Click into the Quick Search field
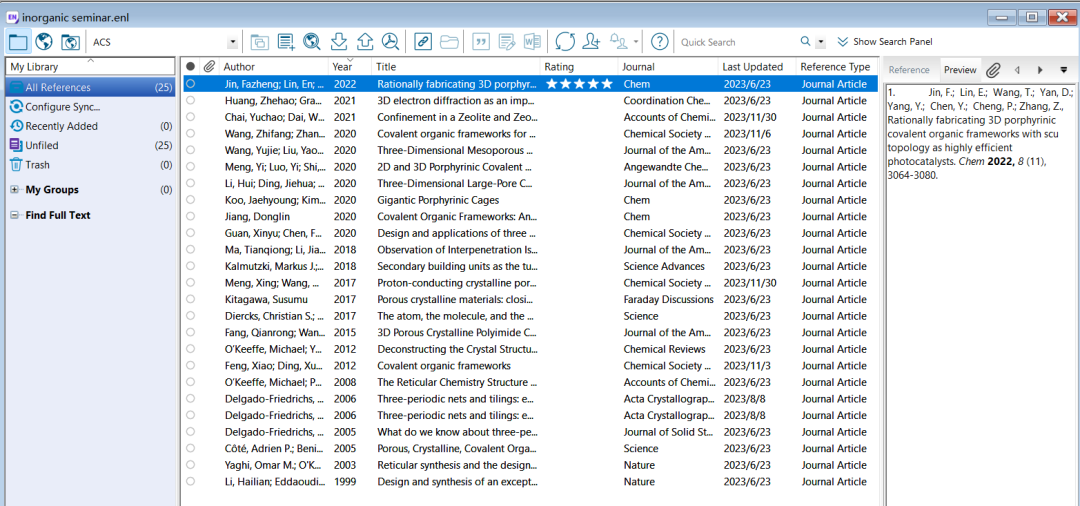 [736, 42]
